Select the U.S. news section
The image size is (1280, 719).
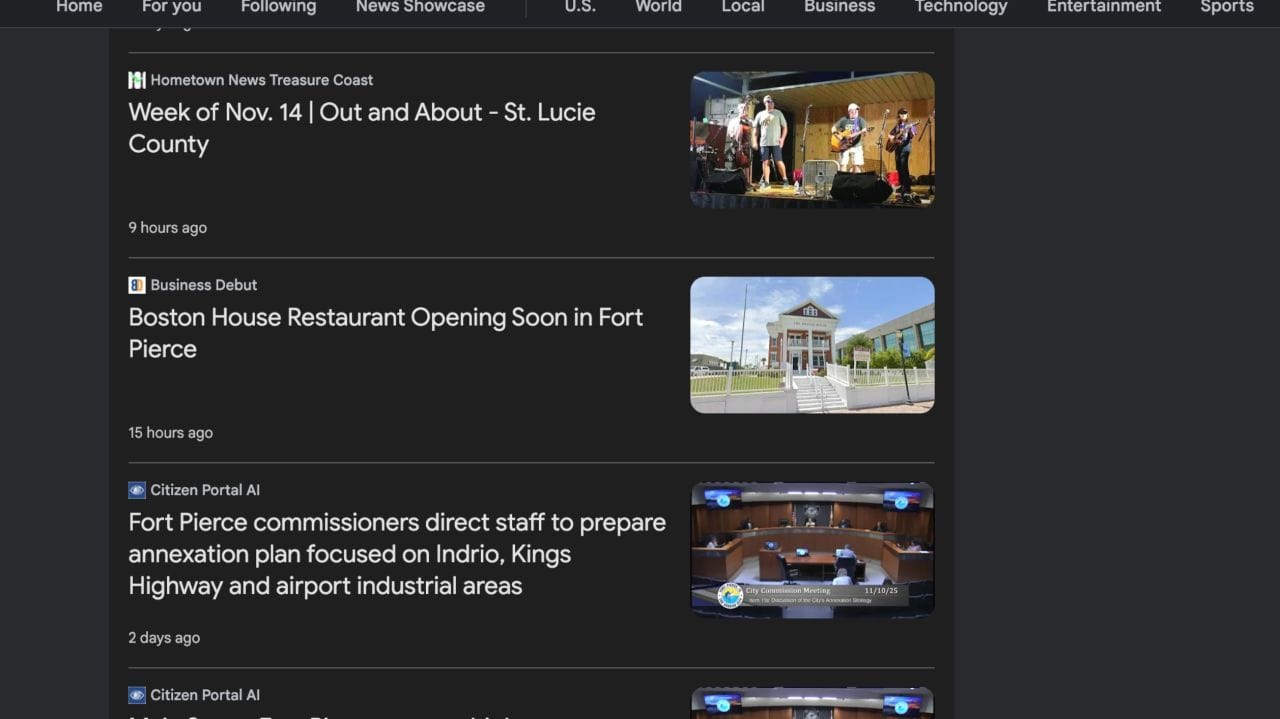click(580, 6)
